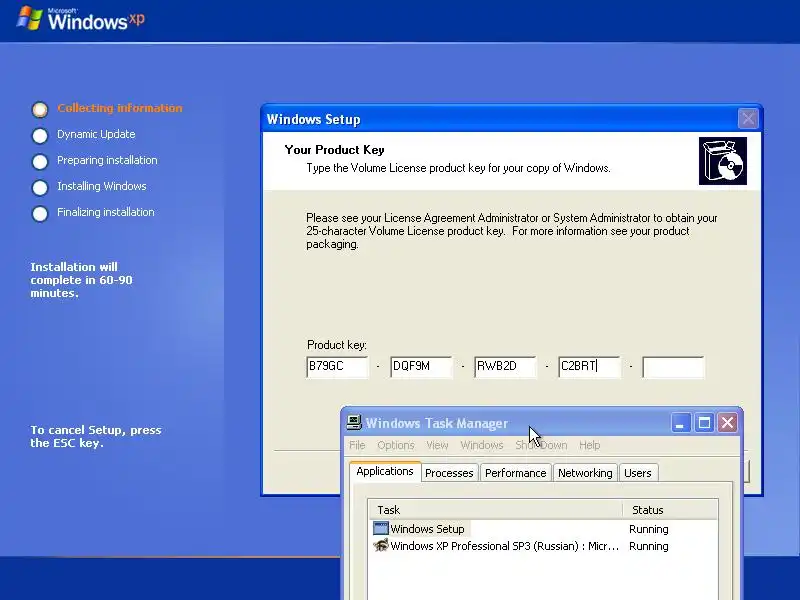The height and width of the screenshot is (600, 800).
Task: Click the Windows XP flag logo
Action: (29, 18)
